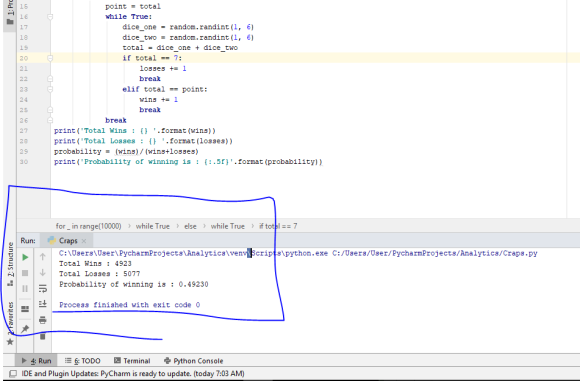
Task: Place cursor on 'wins += 1' line
Action: pos(159,100)
